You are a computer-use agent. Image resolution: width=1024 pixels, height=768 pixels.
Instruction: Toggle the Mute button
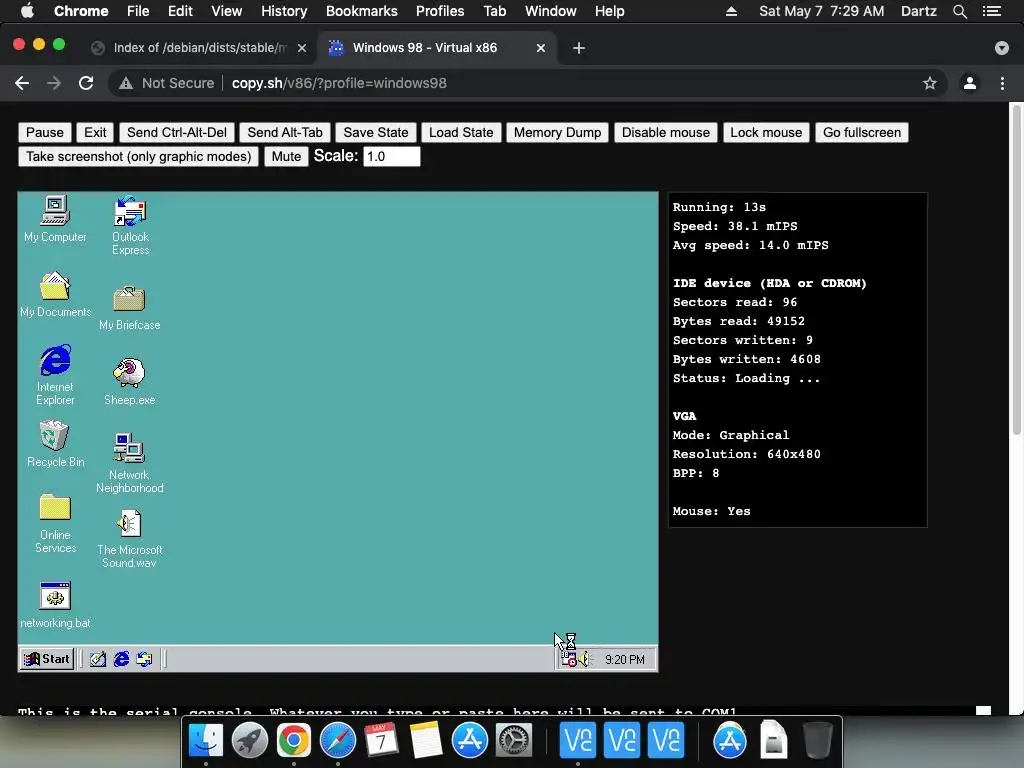(286, 157)
